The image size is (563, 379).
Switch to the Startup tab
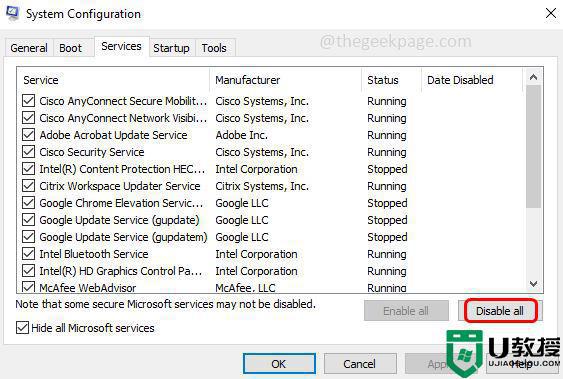coord(171,48)
